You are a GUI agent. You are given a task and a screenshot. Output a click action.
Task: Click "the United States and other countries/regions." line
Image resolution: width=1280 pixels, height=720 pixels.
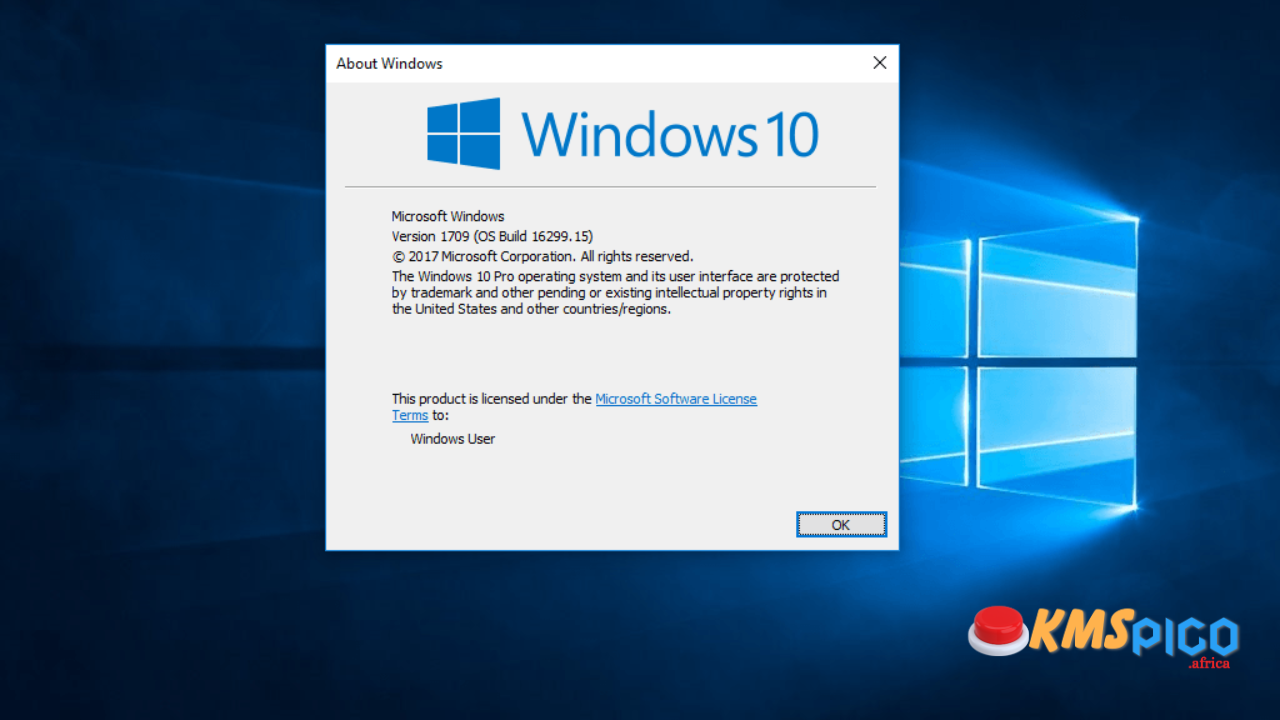click(531, 309)
